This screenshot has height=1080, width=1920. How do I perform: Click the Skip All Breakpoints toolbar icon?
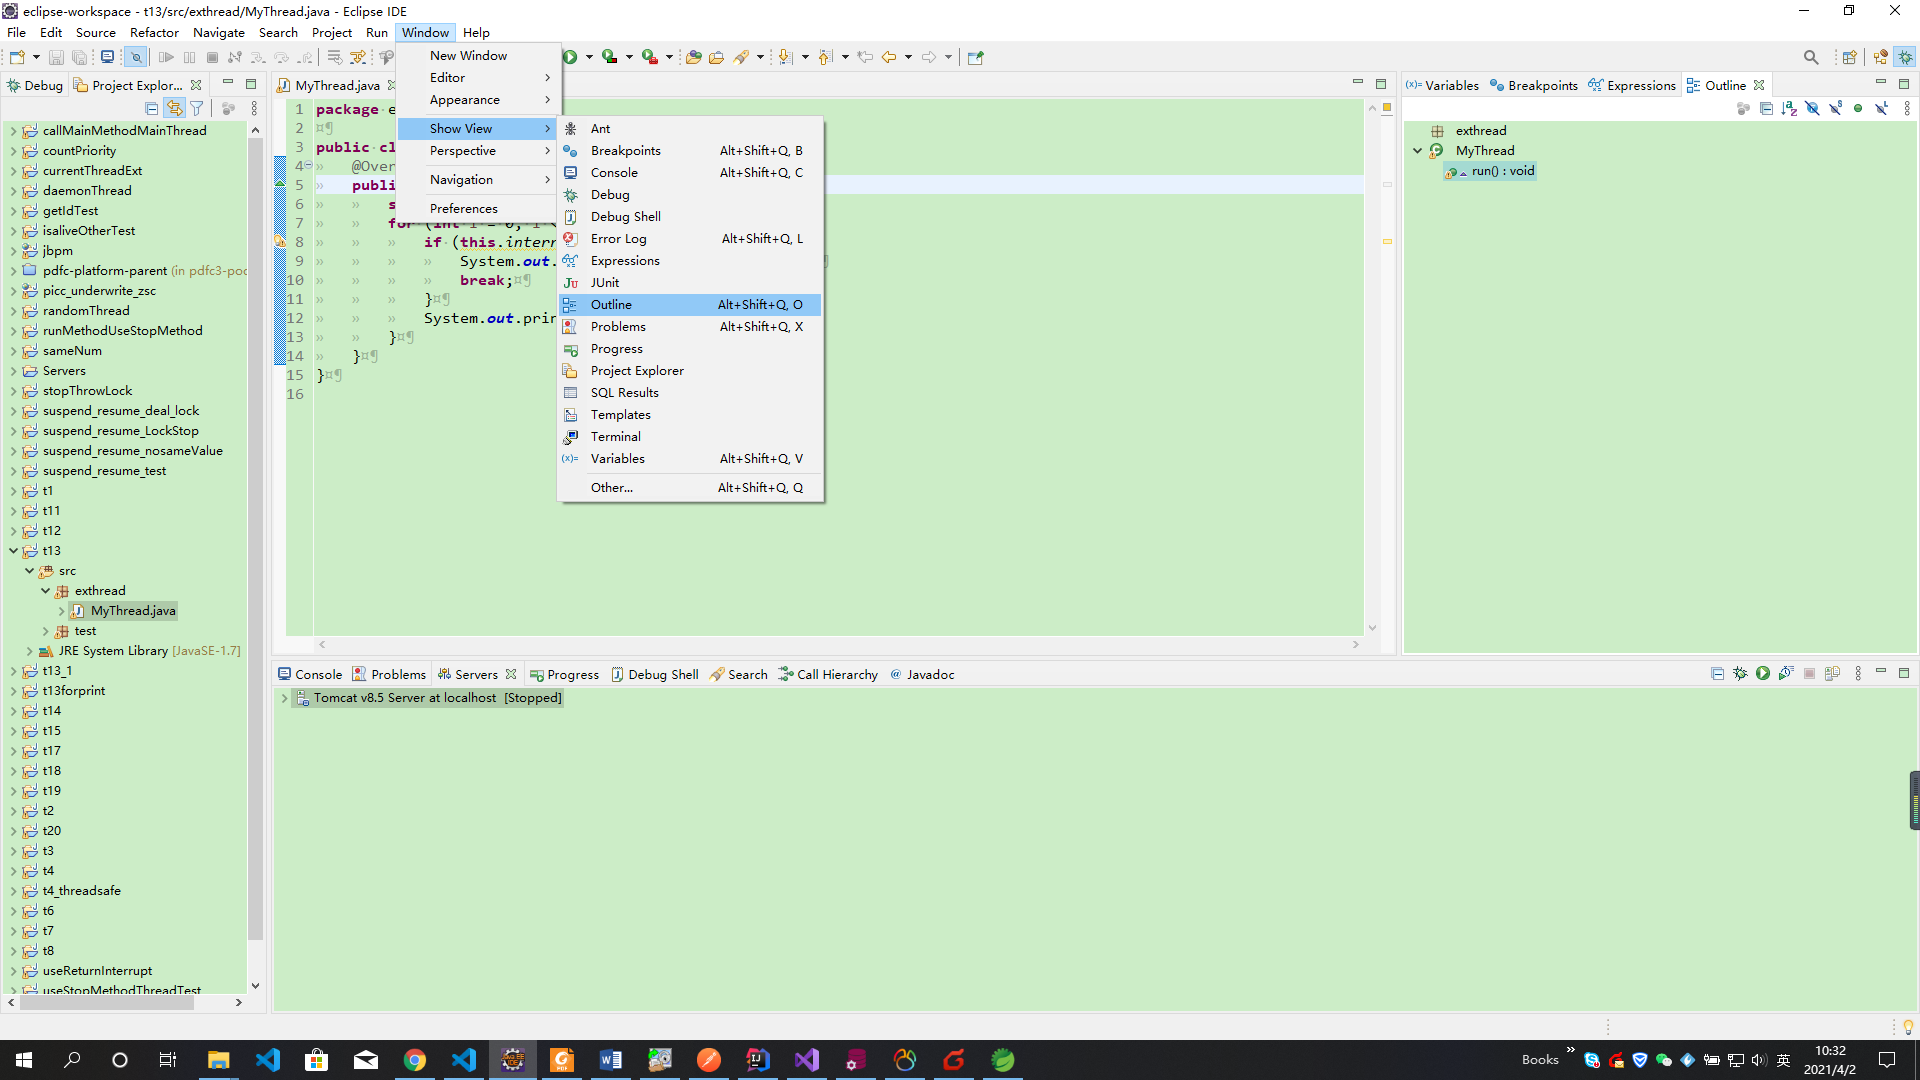(x=136, y=57)
